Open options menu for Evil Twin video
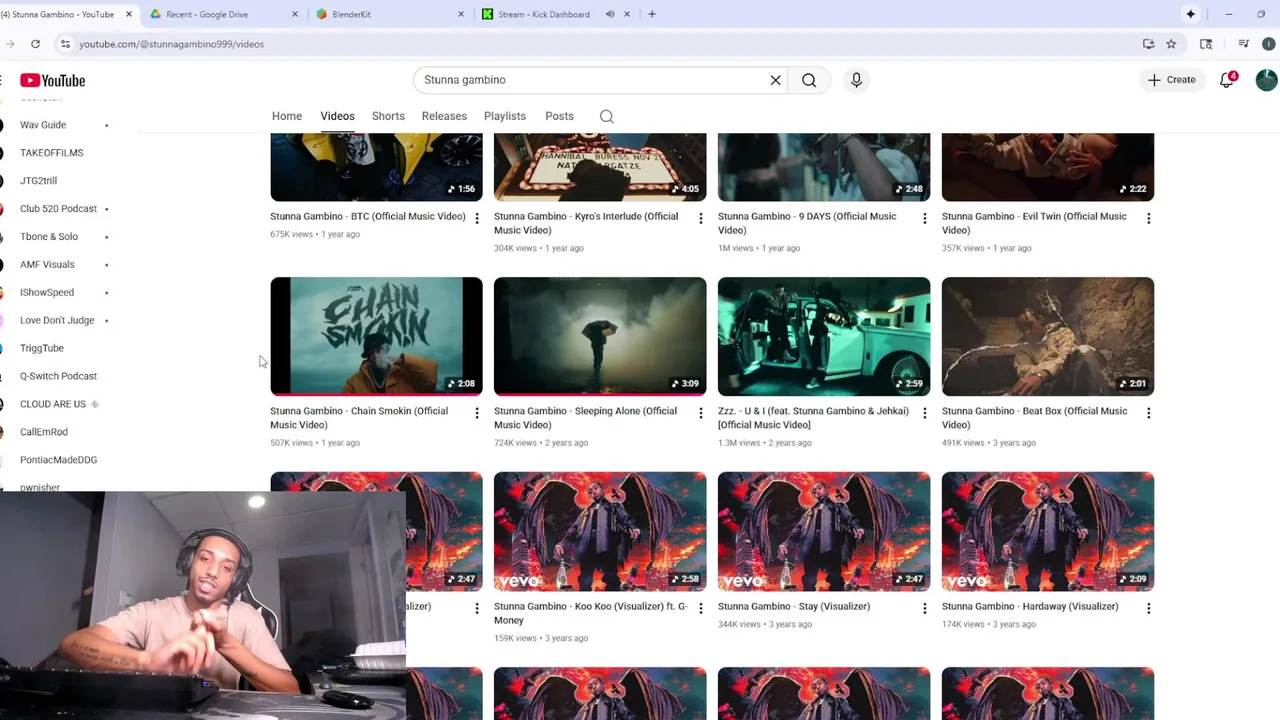Image resolution: width=1280 pixels, height=720 pixels. (1148, 217)
